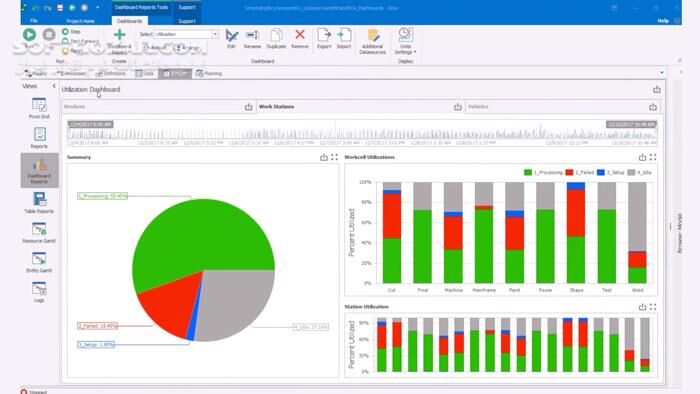Switch to the Planning view tab
The width and height of the screenshot is (700, 394).
tap(209, 74)
